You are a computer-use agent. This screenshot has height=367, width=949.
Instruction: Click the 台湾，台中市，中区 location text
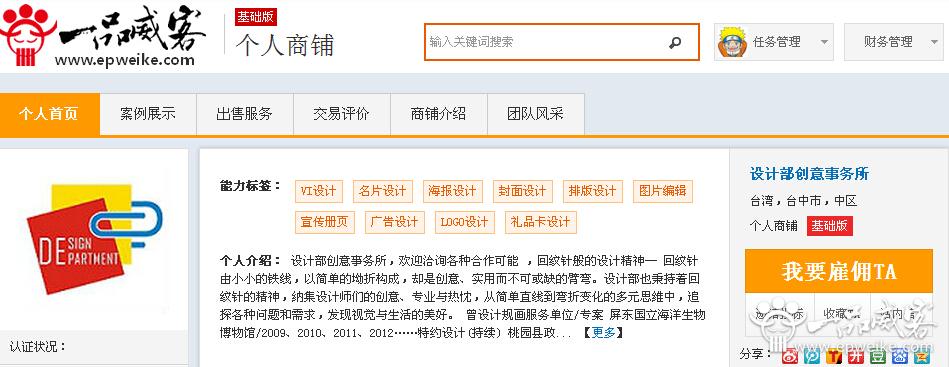(803, 201)
